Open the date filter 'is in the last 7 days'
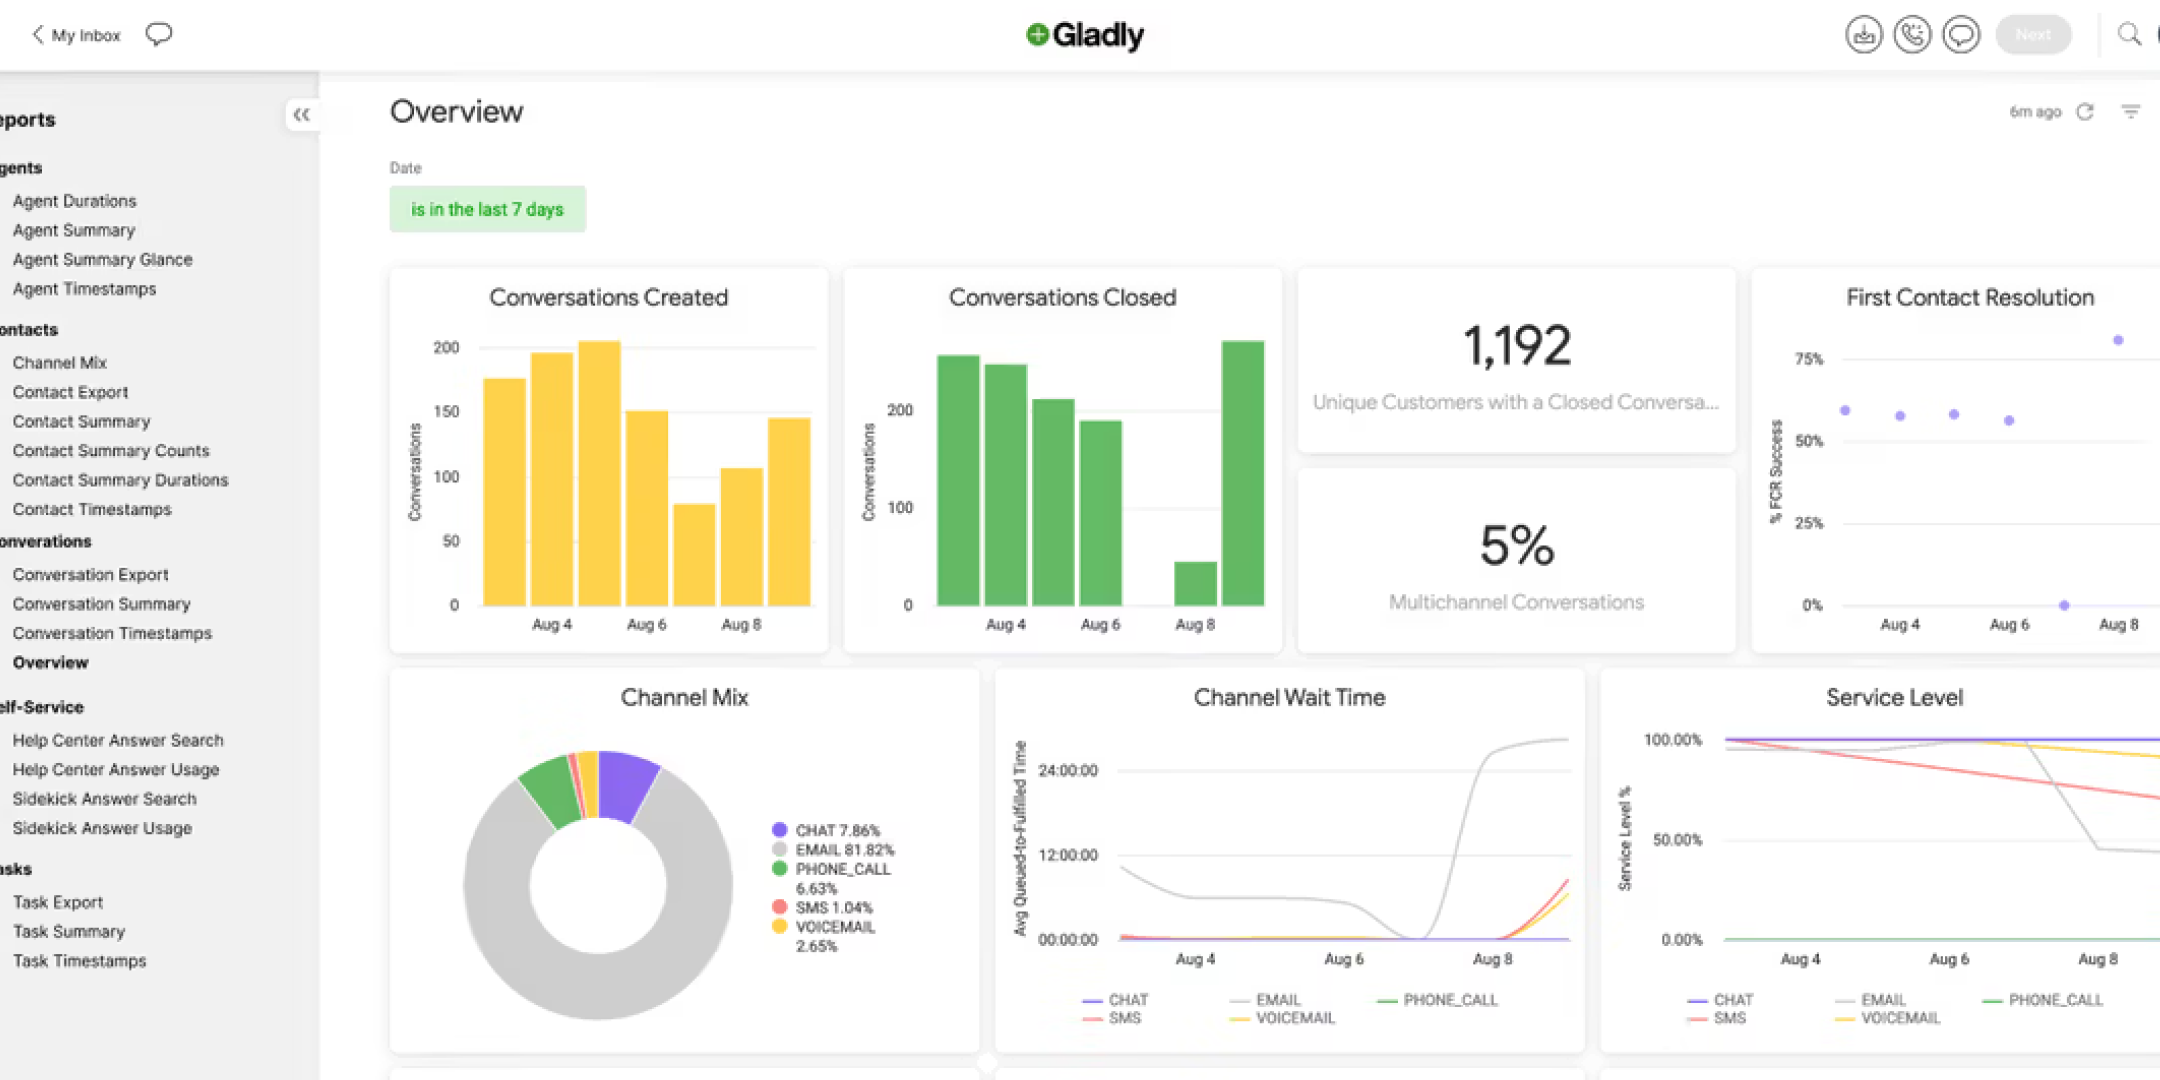 coord(487,209)
